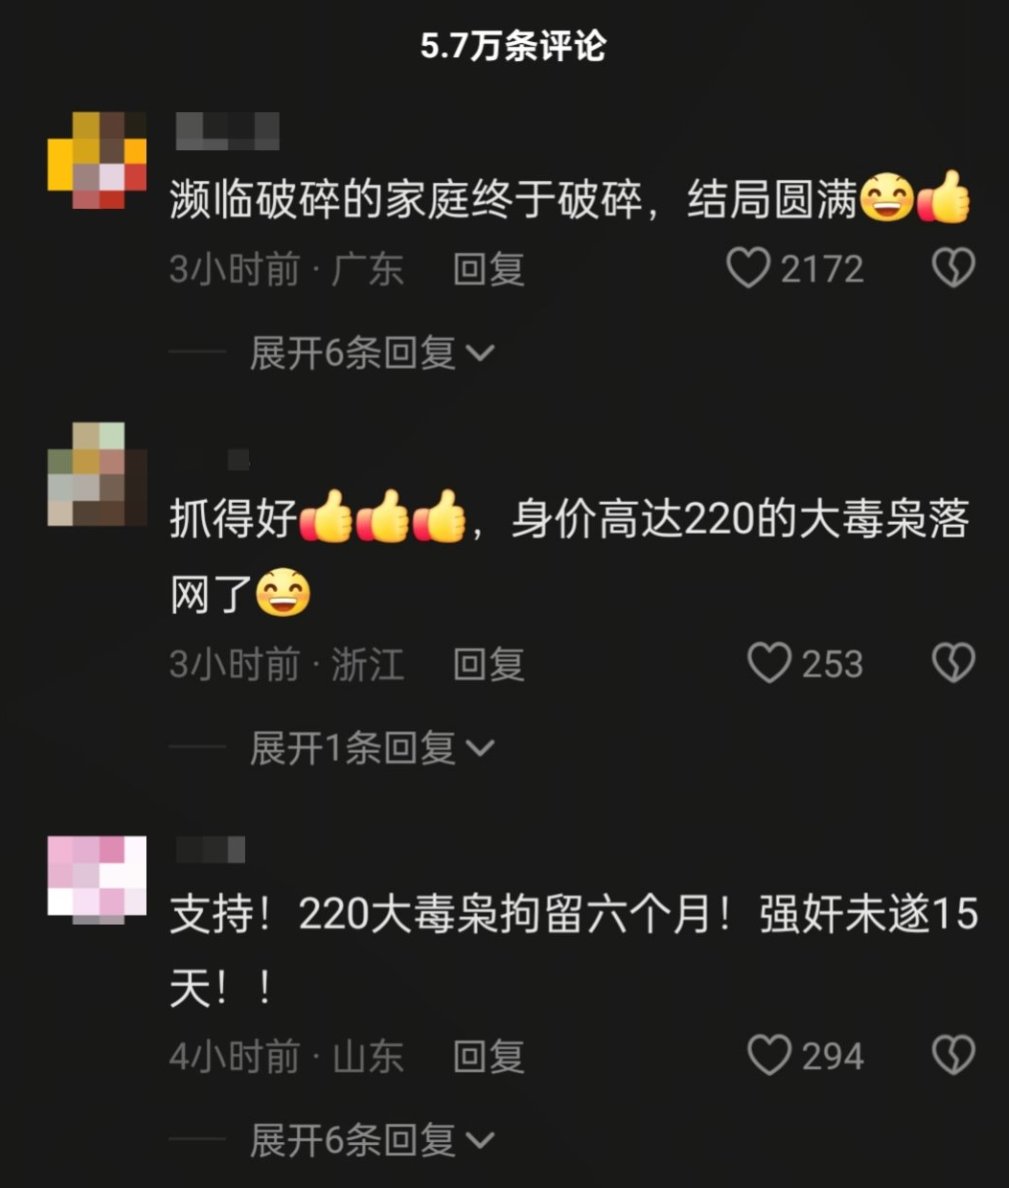Image resolution: width=1009 pixels, height=1188 pixels.
Task: Select the comment text starting with 抓得好
Action: click(x=570, y=555)
